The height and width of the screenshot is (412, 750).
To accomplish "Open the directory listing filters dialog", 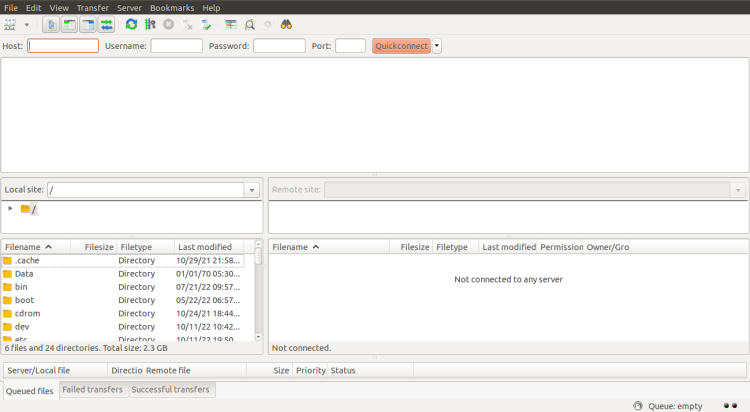I will click(x=231, y=24).
